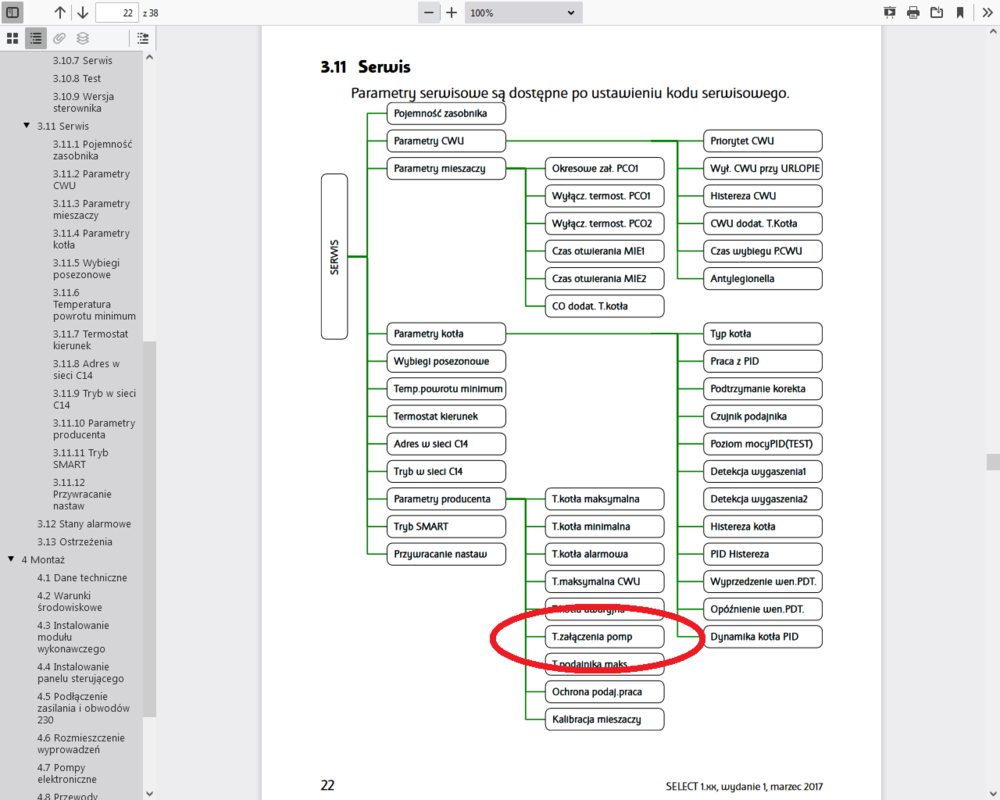Find current outline item

click(x=143, y=38)
